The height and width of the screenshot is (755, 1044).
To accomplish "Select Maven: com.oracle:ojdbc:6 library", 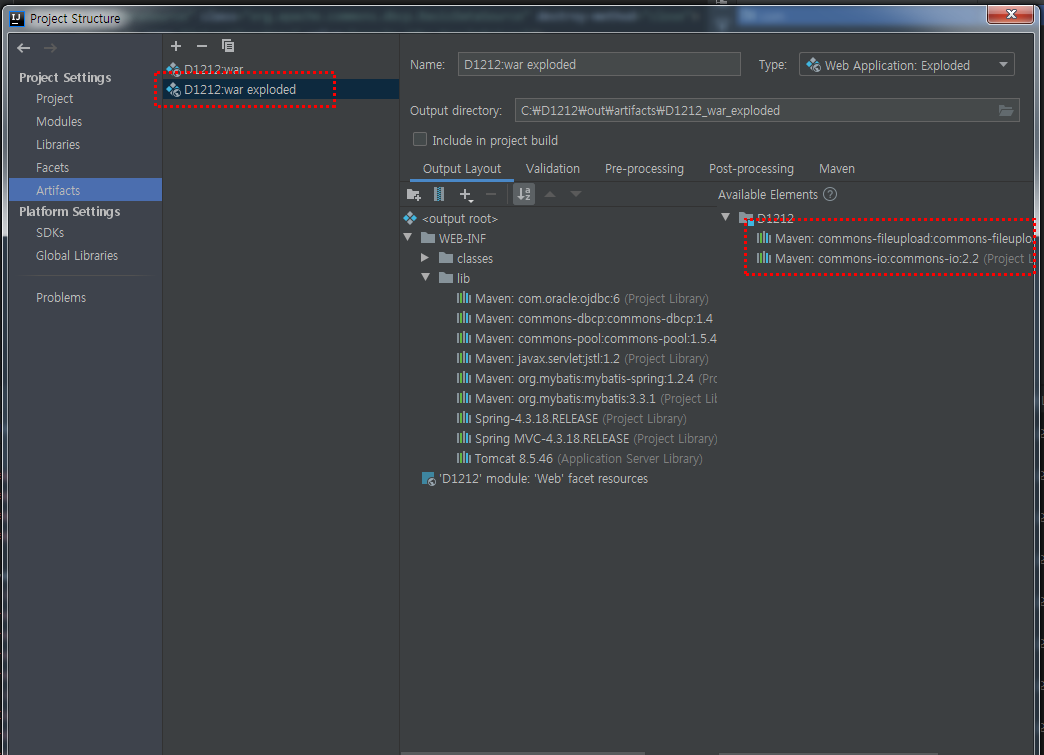I will pos(583,298).
